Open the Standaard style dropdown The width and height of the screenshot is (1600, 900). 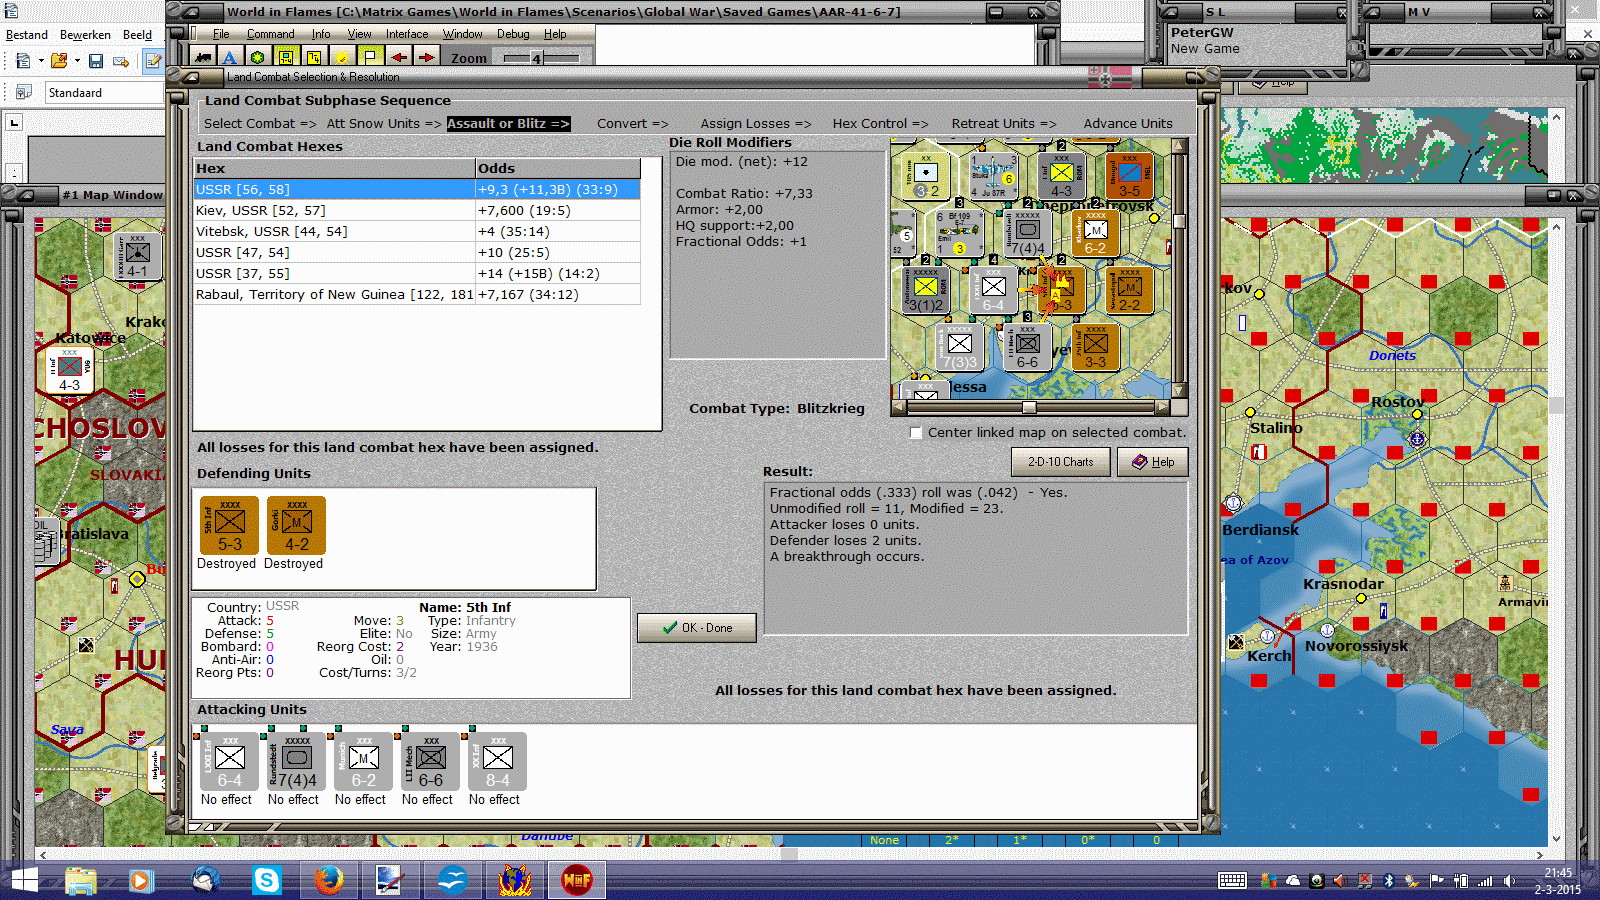click(x=104, y=93)
